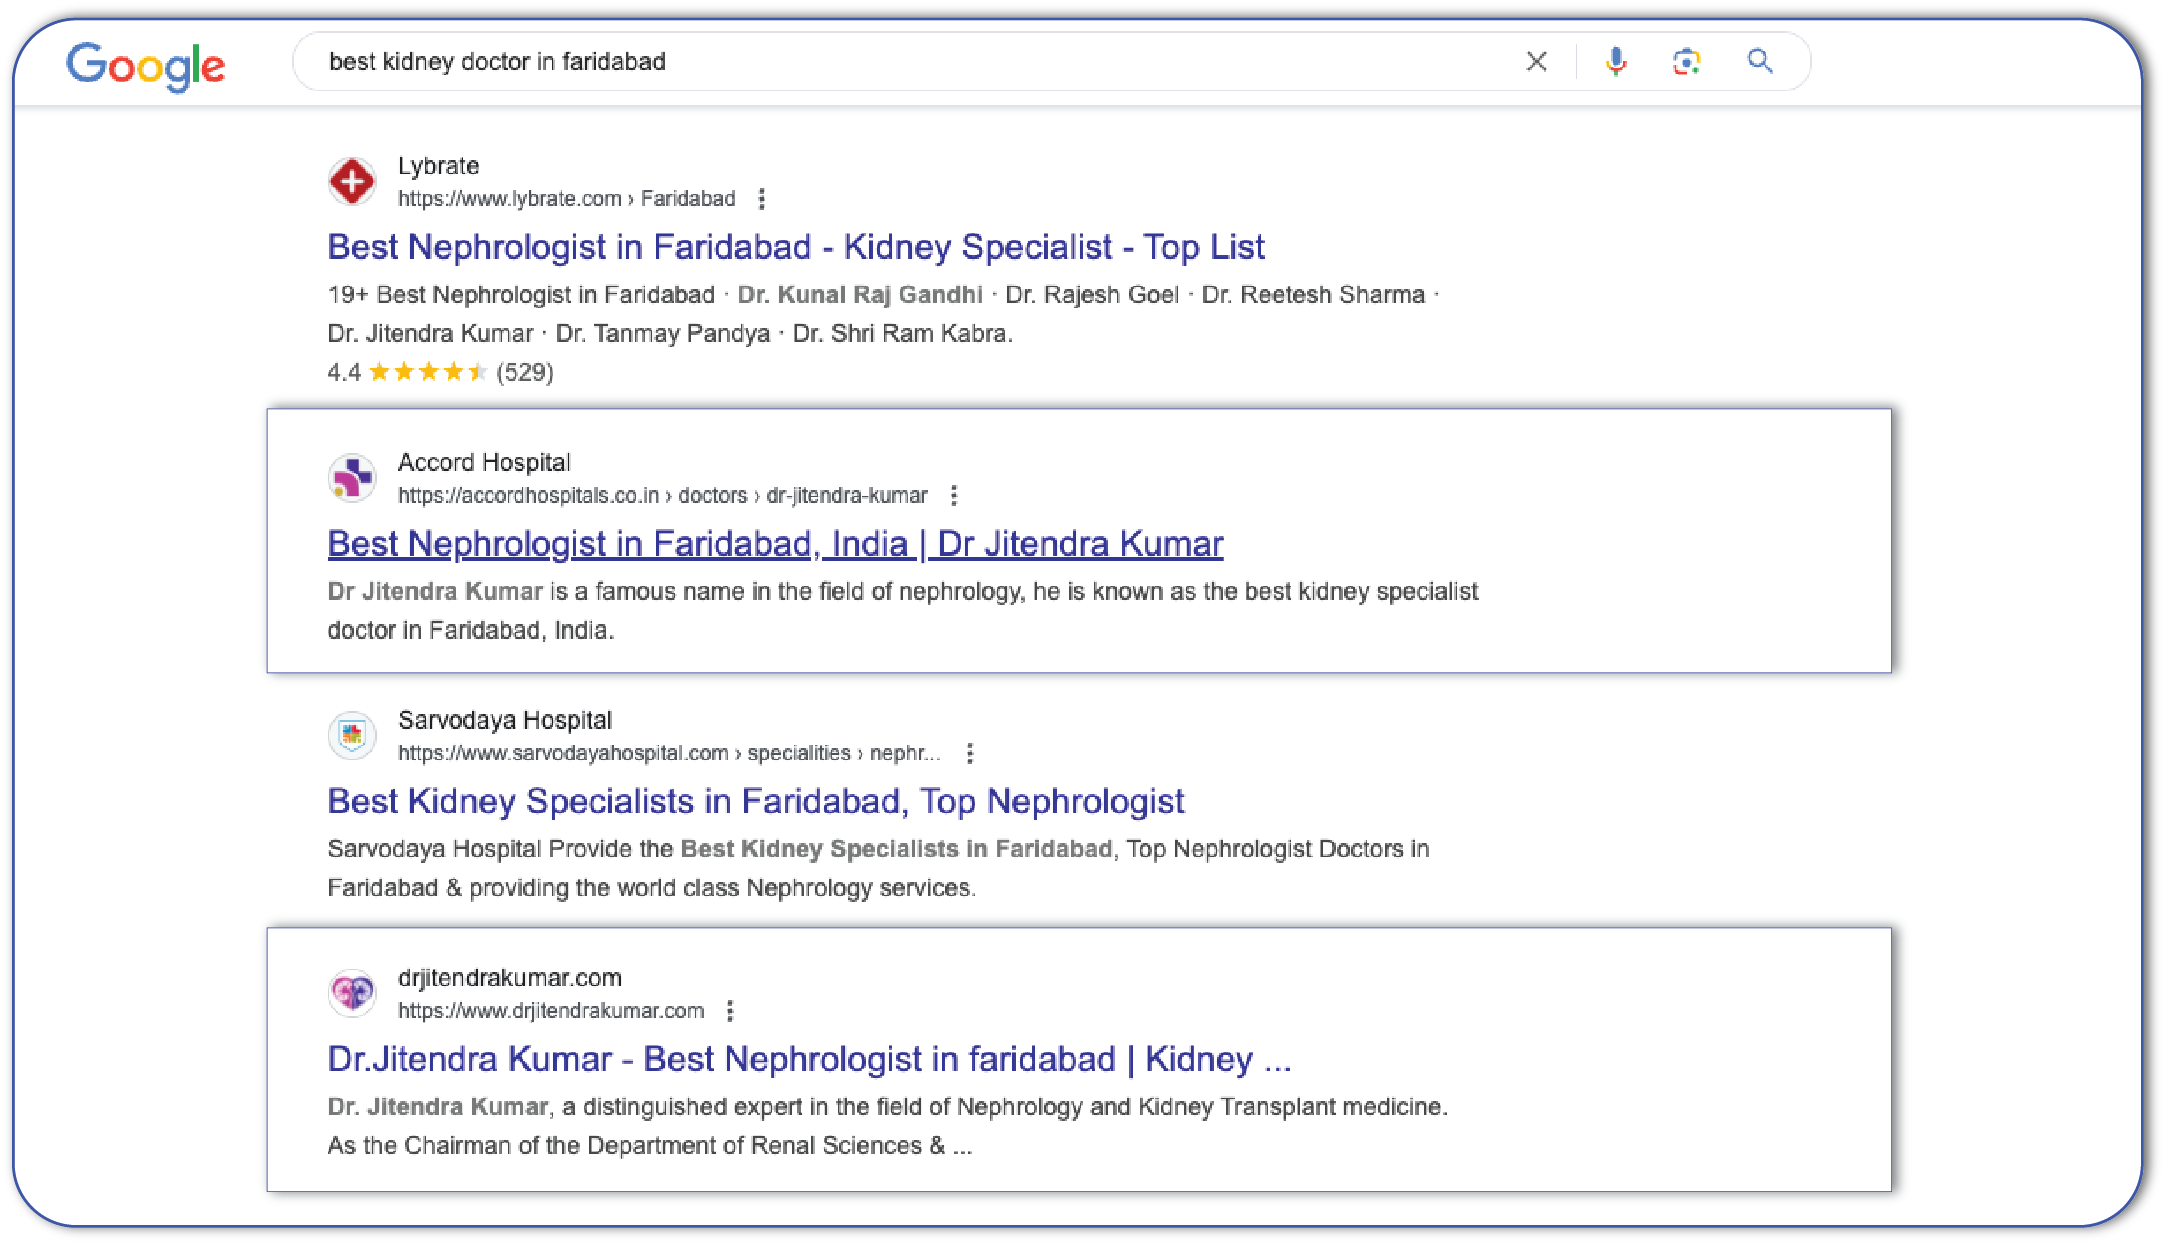2166x1245 pixels.
Task: Click the Sarvodaya Hospital favicon
Action: 352,736
